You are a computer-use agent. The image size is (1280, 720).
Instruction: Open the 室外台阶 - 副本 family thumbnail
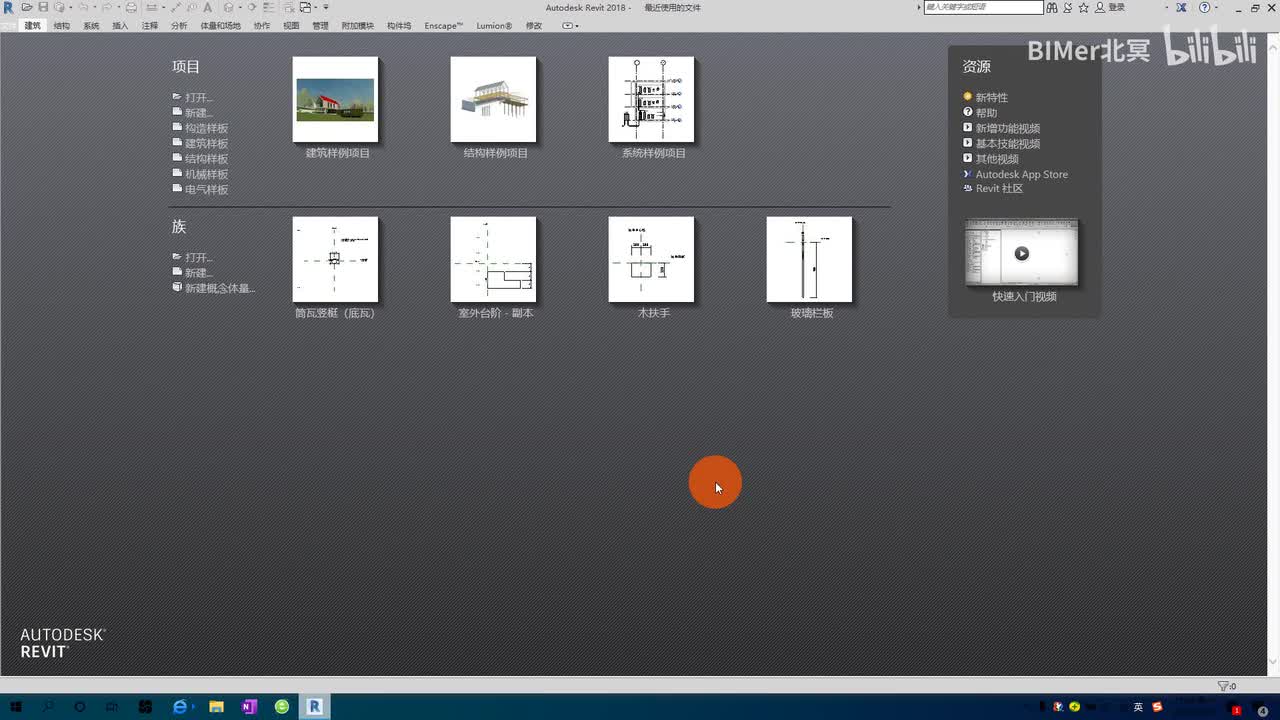pyautogui.click(x=494, y=260)
